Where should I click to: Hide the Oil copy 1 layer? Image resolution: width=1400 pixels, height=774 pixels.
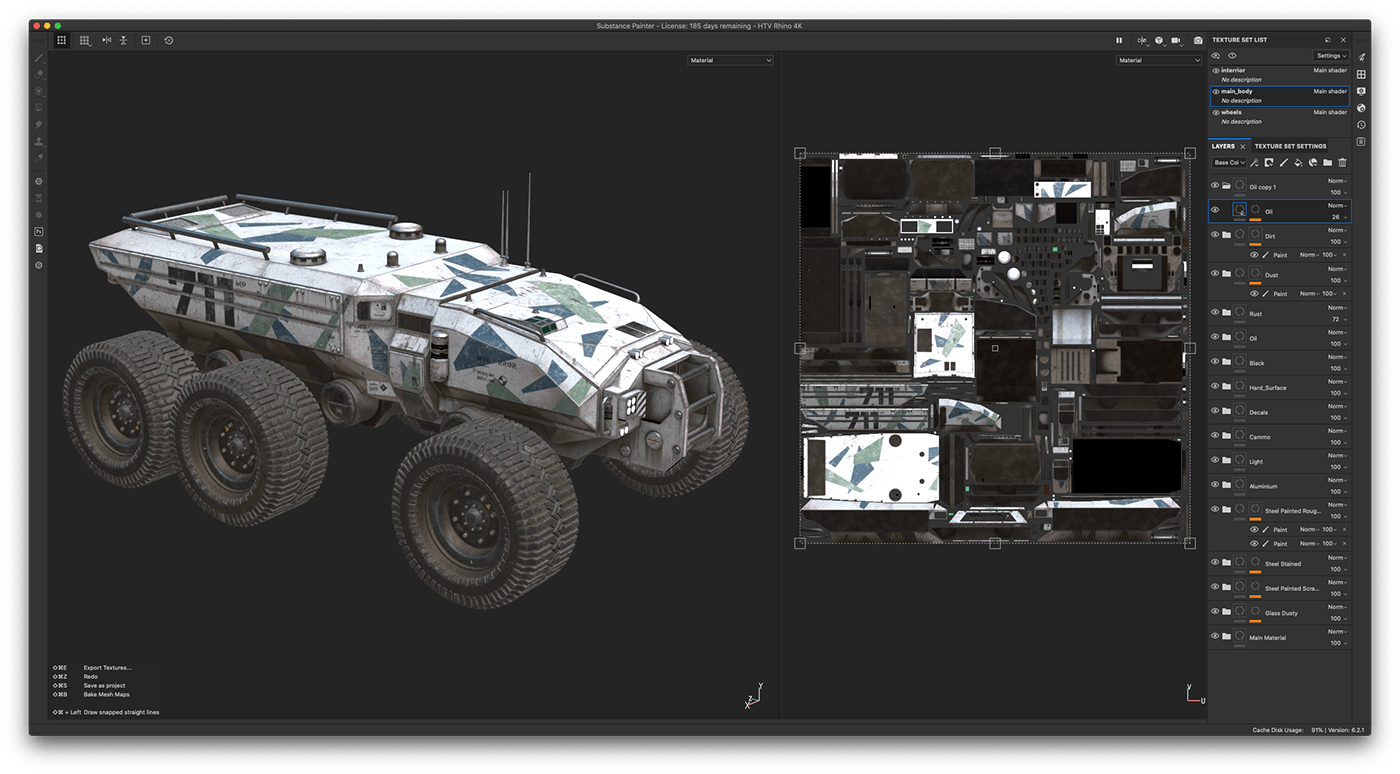pyautogui.click(x=1214, y=185)
